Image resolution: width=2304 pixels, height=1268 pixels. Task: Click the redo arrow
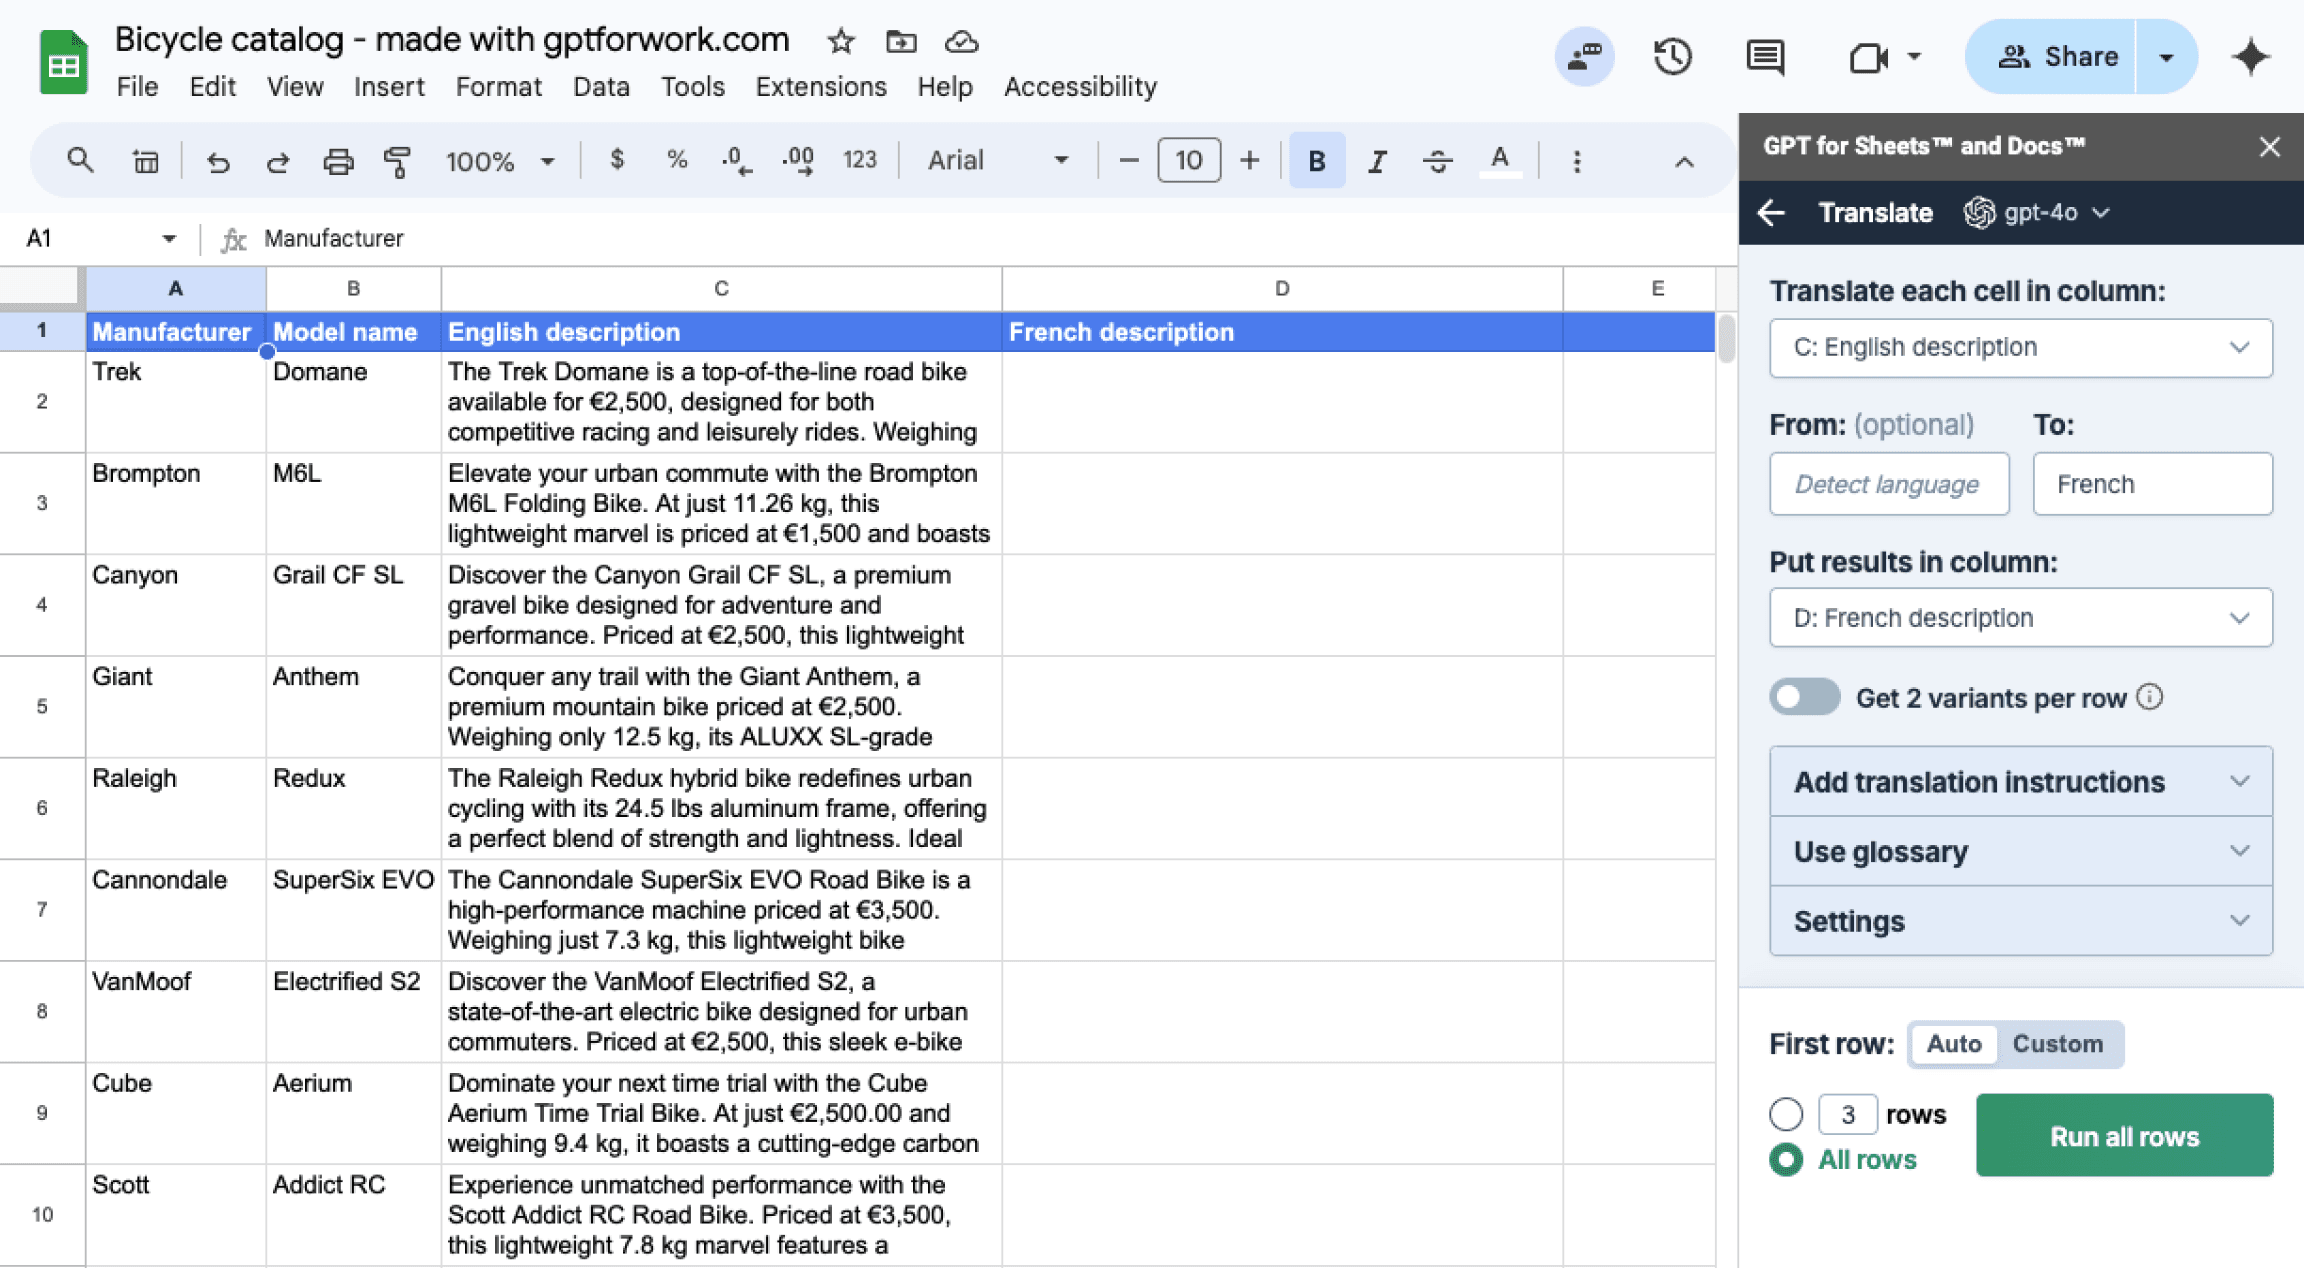coord(277,160)
